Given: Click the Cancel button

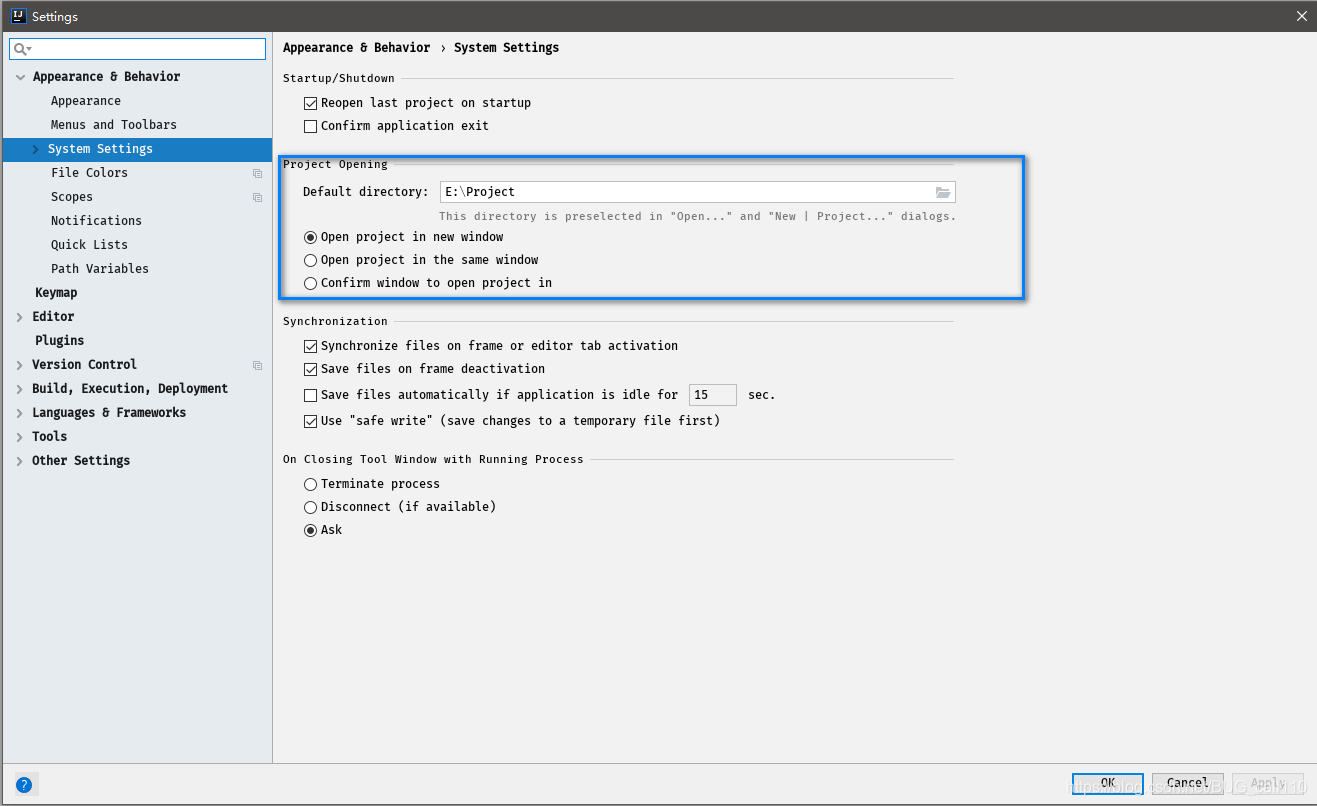Looking at the screenshot, I should 1187,783.
